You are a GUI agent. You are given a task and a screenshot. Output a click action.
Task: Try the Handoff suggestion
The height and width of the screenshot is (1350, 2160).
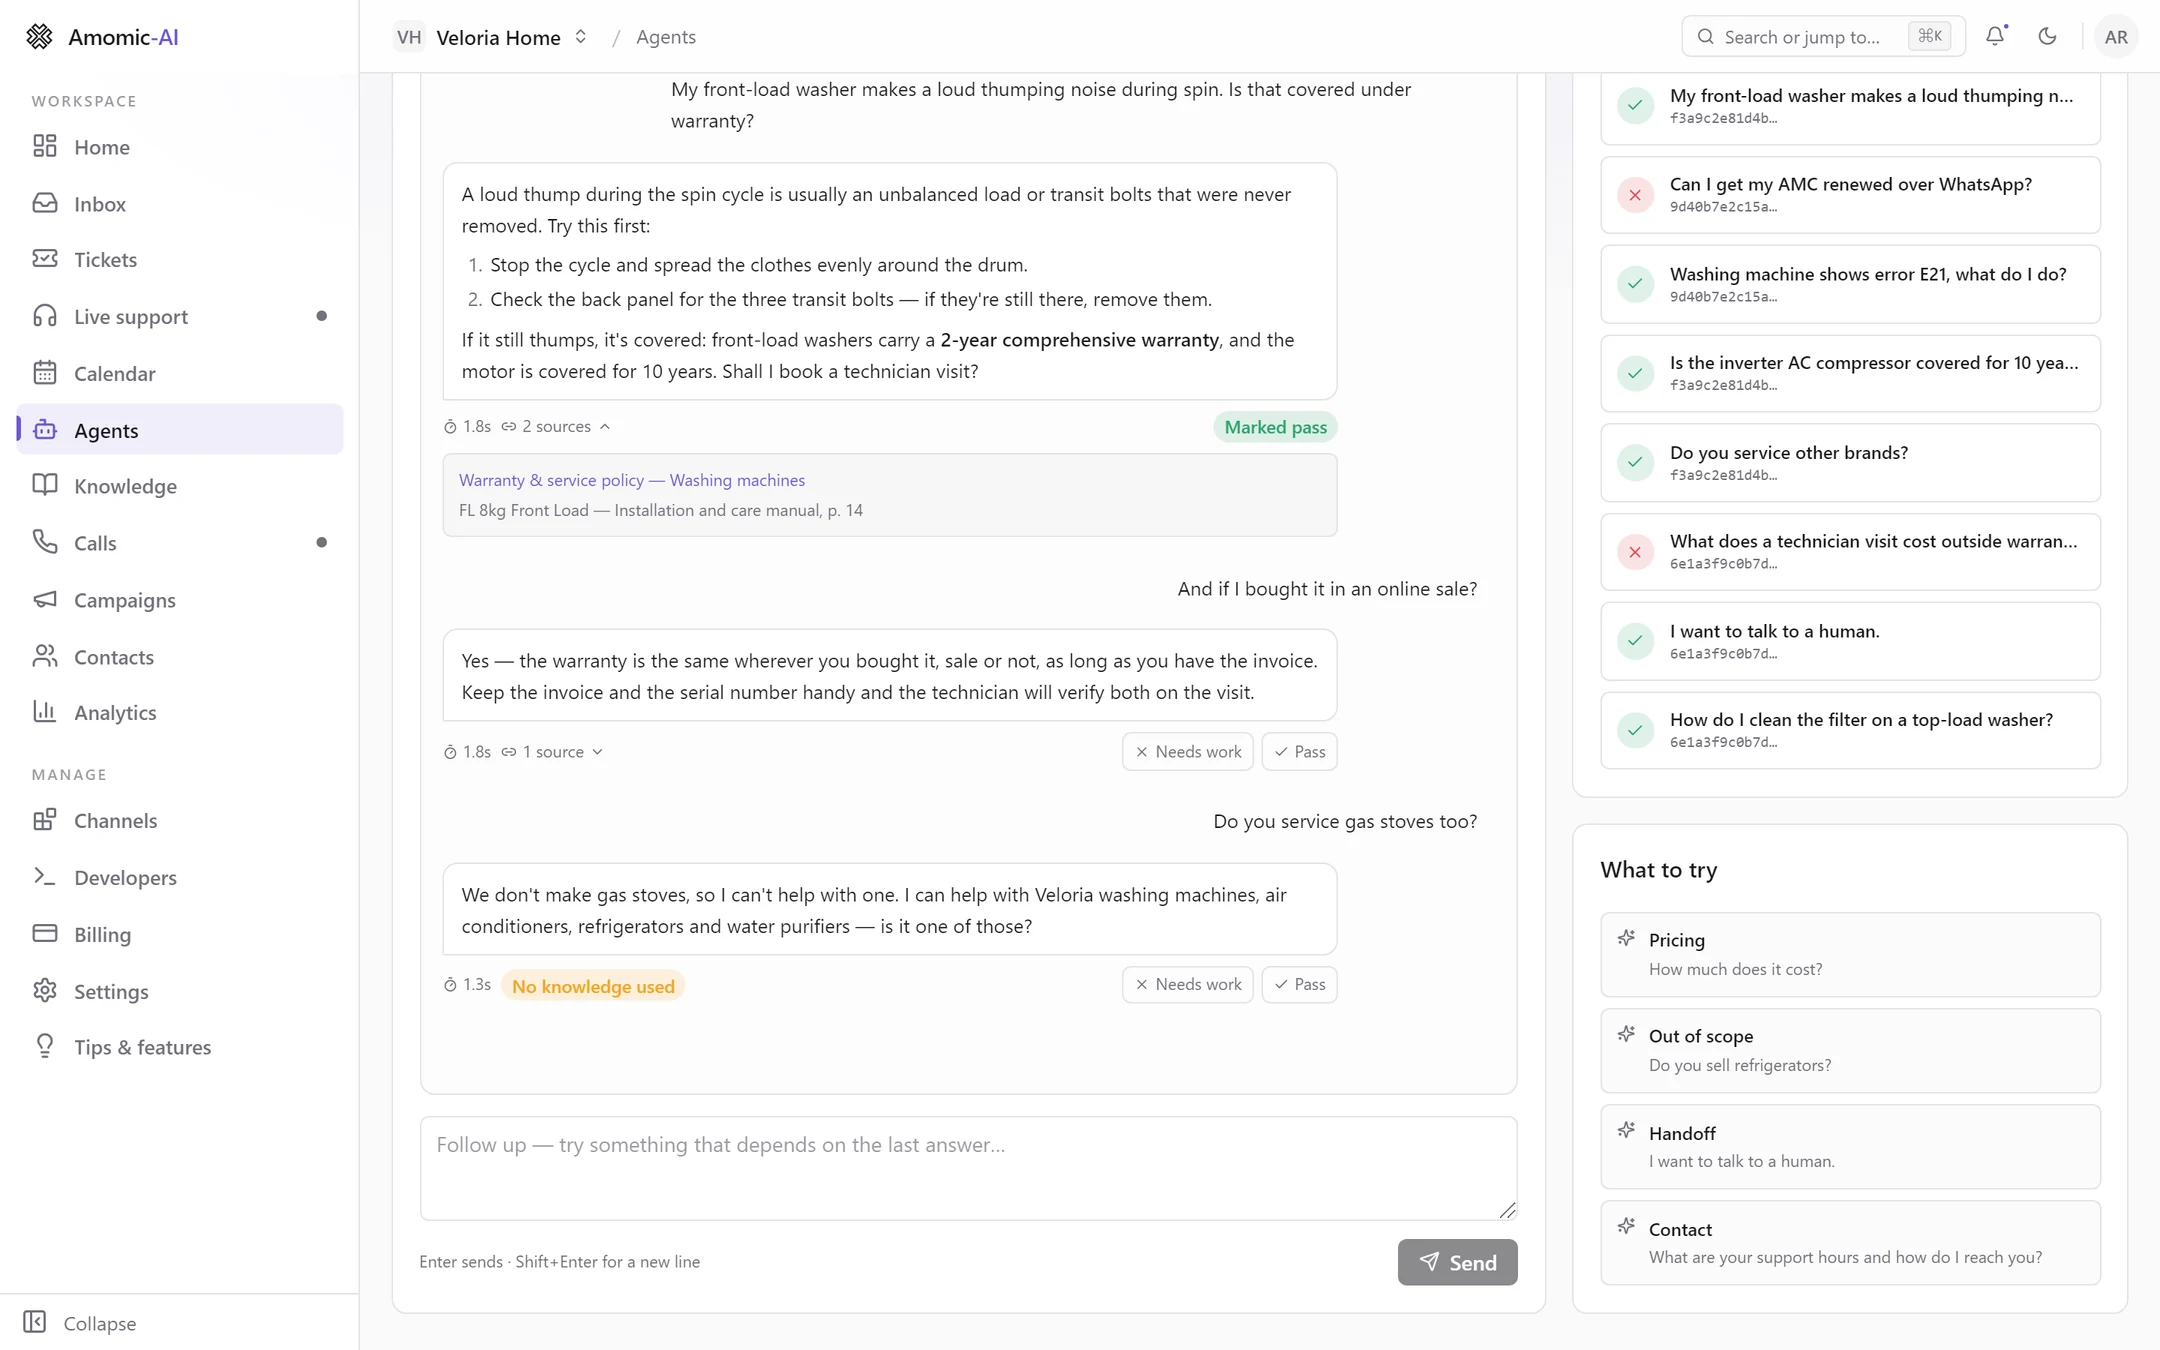[1850, 1146]
